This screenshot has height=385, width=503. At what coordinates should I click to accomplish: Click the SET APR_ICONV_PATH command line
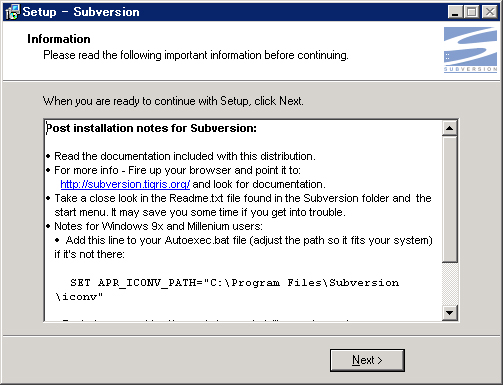click(227, 290)
